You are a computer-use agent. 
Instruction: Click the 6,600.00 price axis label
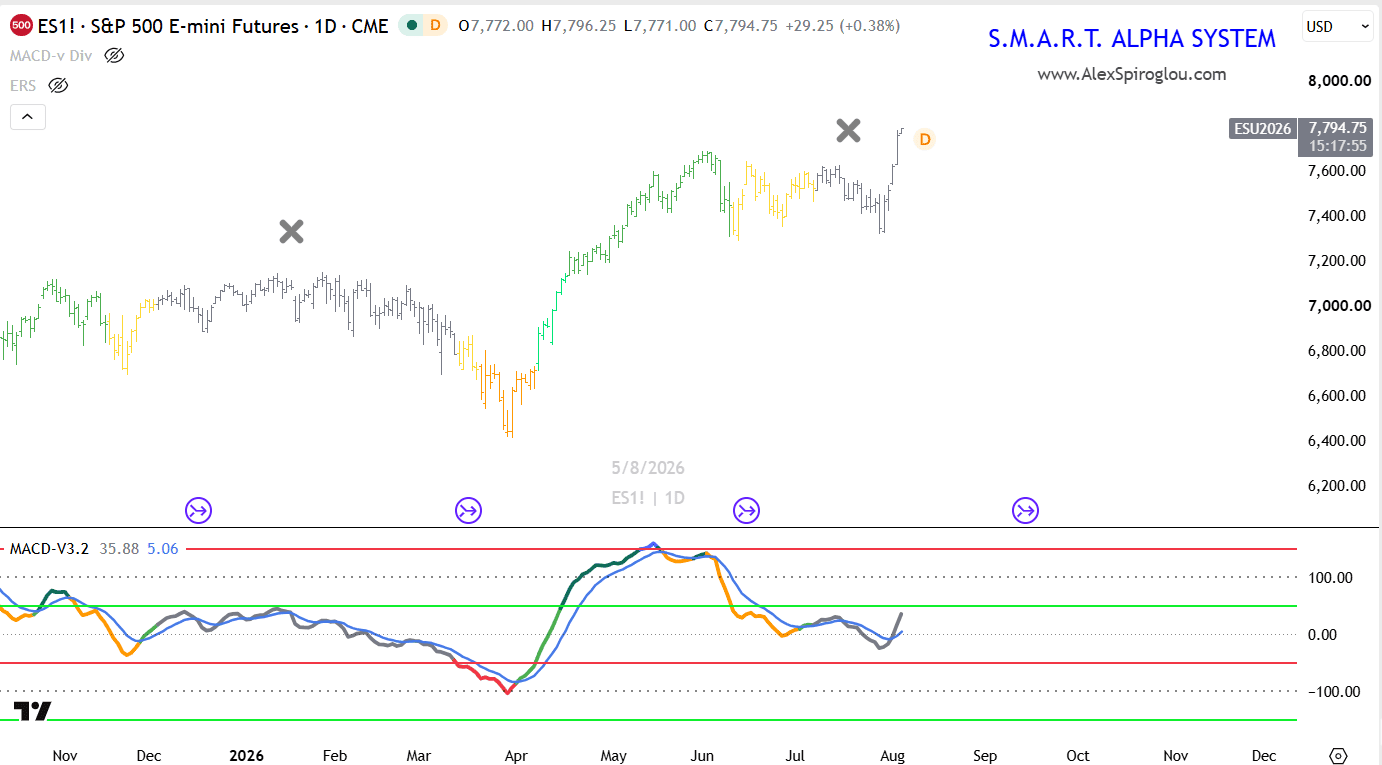1337,396
